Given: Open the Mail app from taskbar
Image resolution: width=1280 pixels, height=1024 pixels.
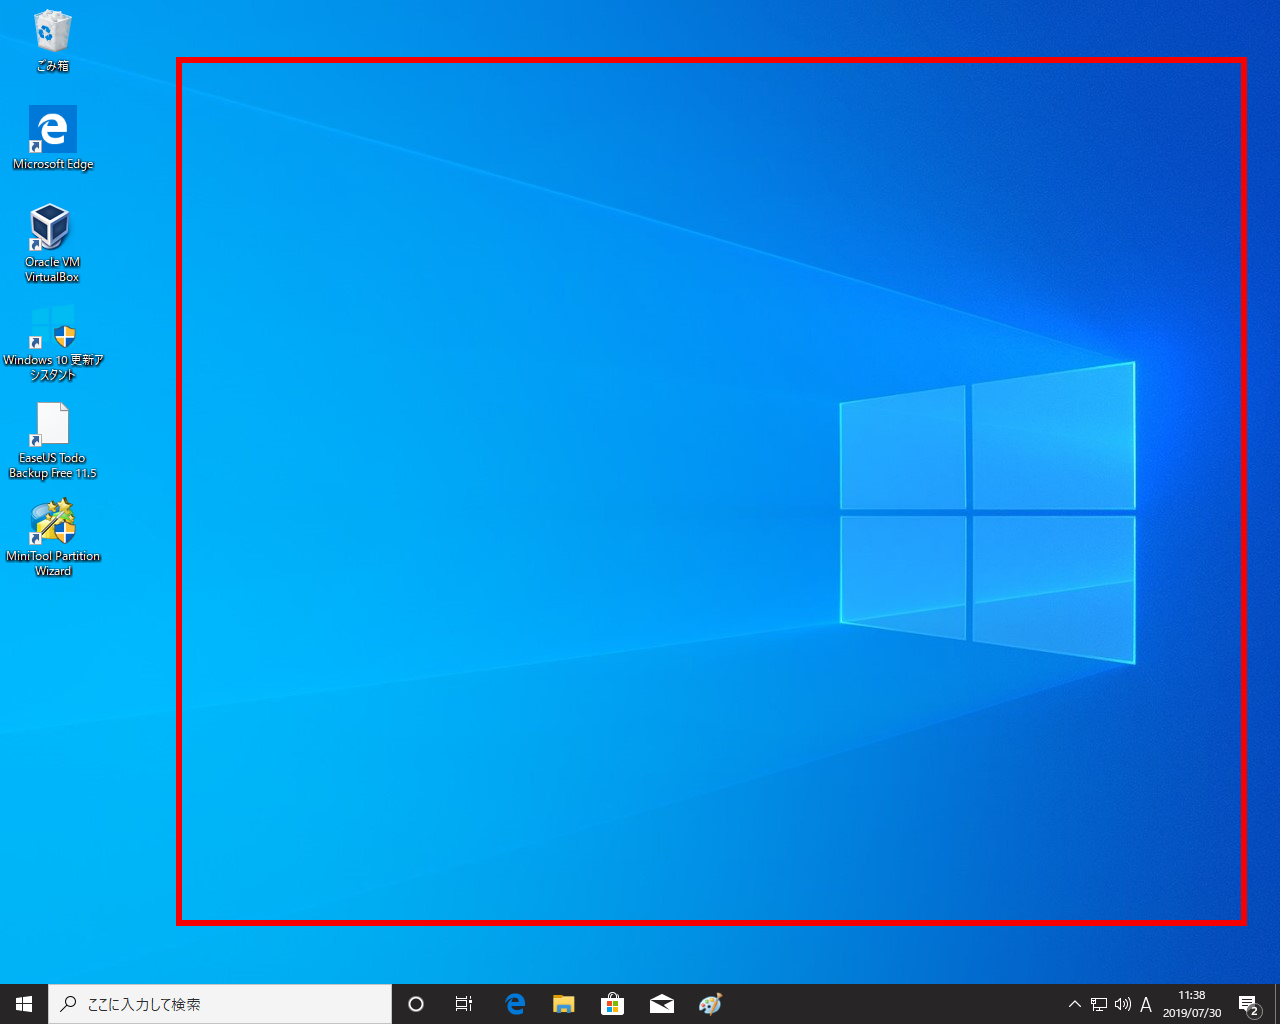Looking at the screenshot, I should (661, 1004).
